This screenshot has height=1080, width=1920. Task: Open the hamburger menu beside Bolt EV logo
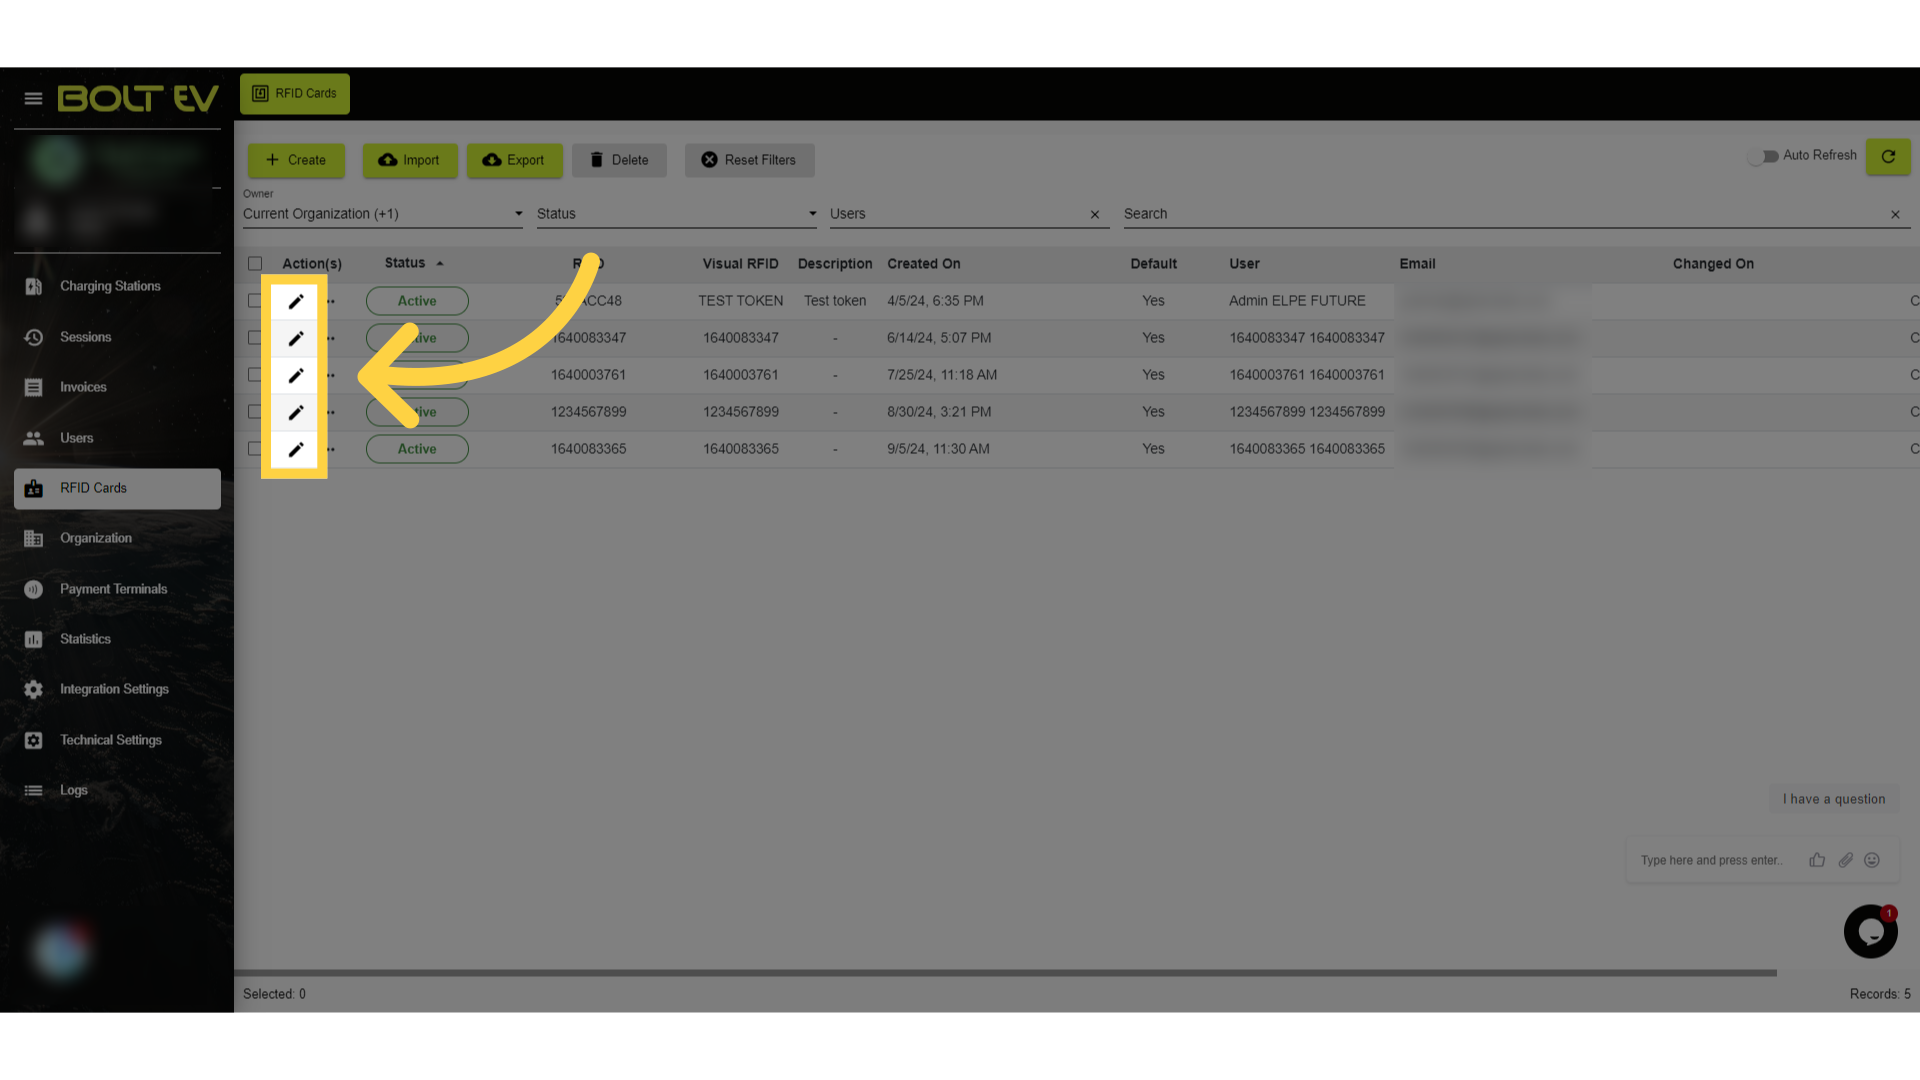tap(33, 98)
